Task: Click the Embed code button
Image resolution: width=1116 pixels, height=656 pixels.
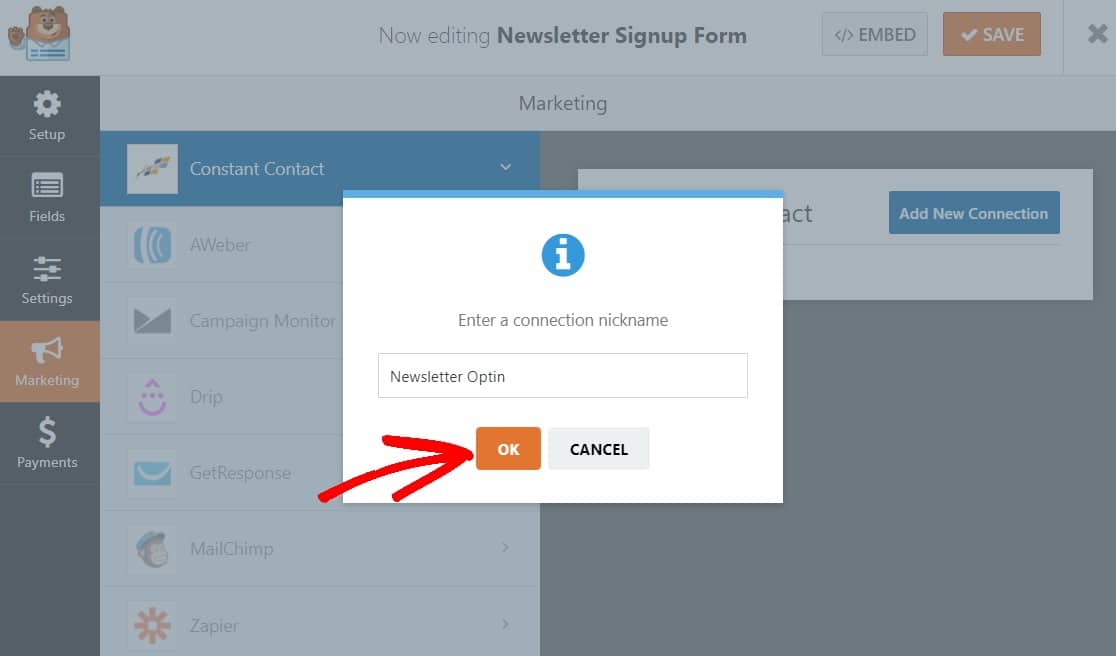Action: pyautogui.click(x=875, y=35)
